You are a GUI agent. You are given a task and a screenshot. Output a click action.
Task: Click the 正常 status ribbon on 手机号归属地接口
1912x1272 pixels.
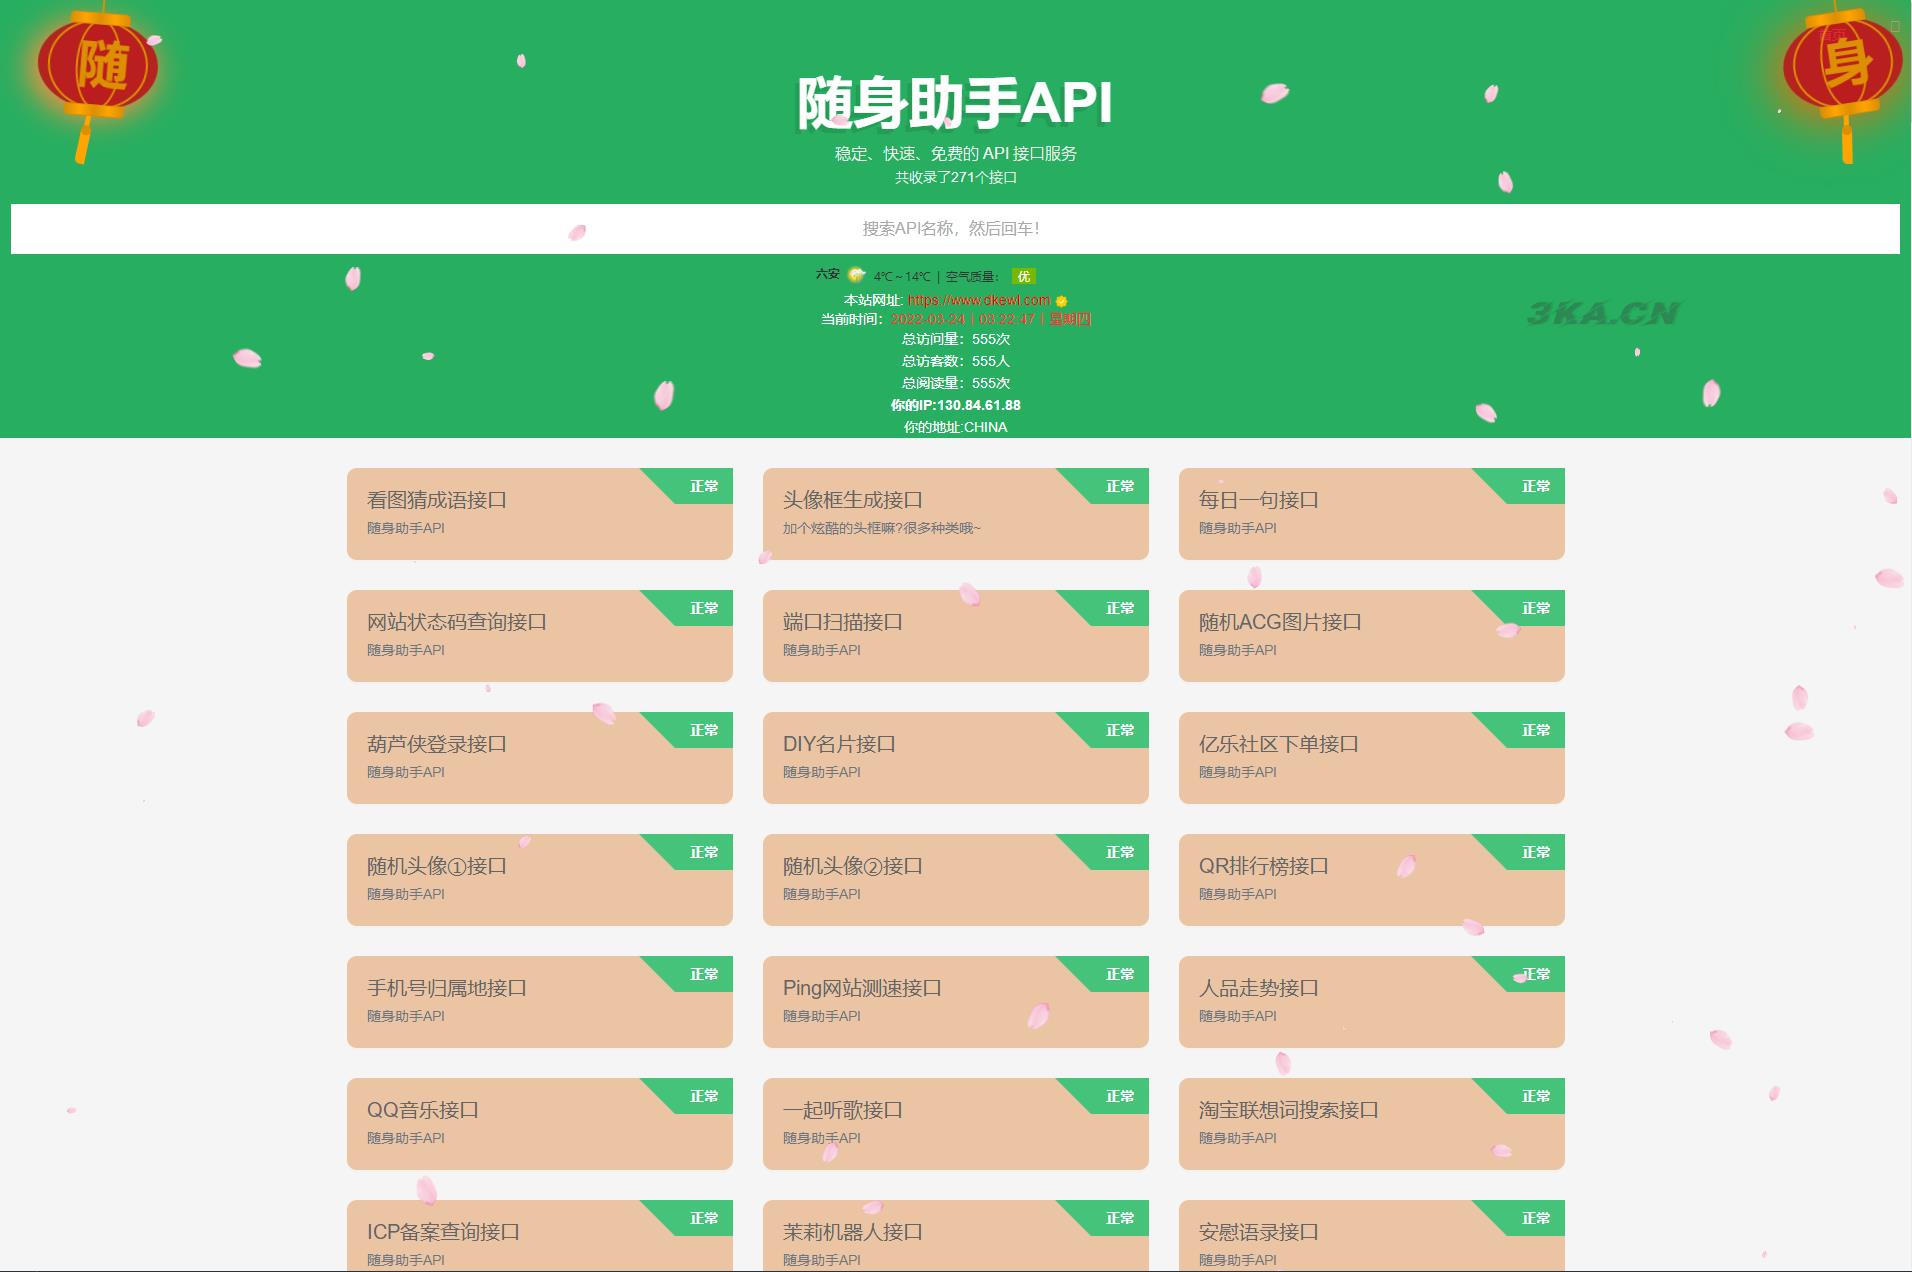703,974
